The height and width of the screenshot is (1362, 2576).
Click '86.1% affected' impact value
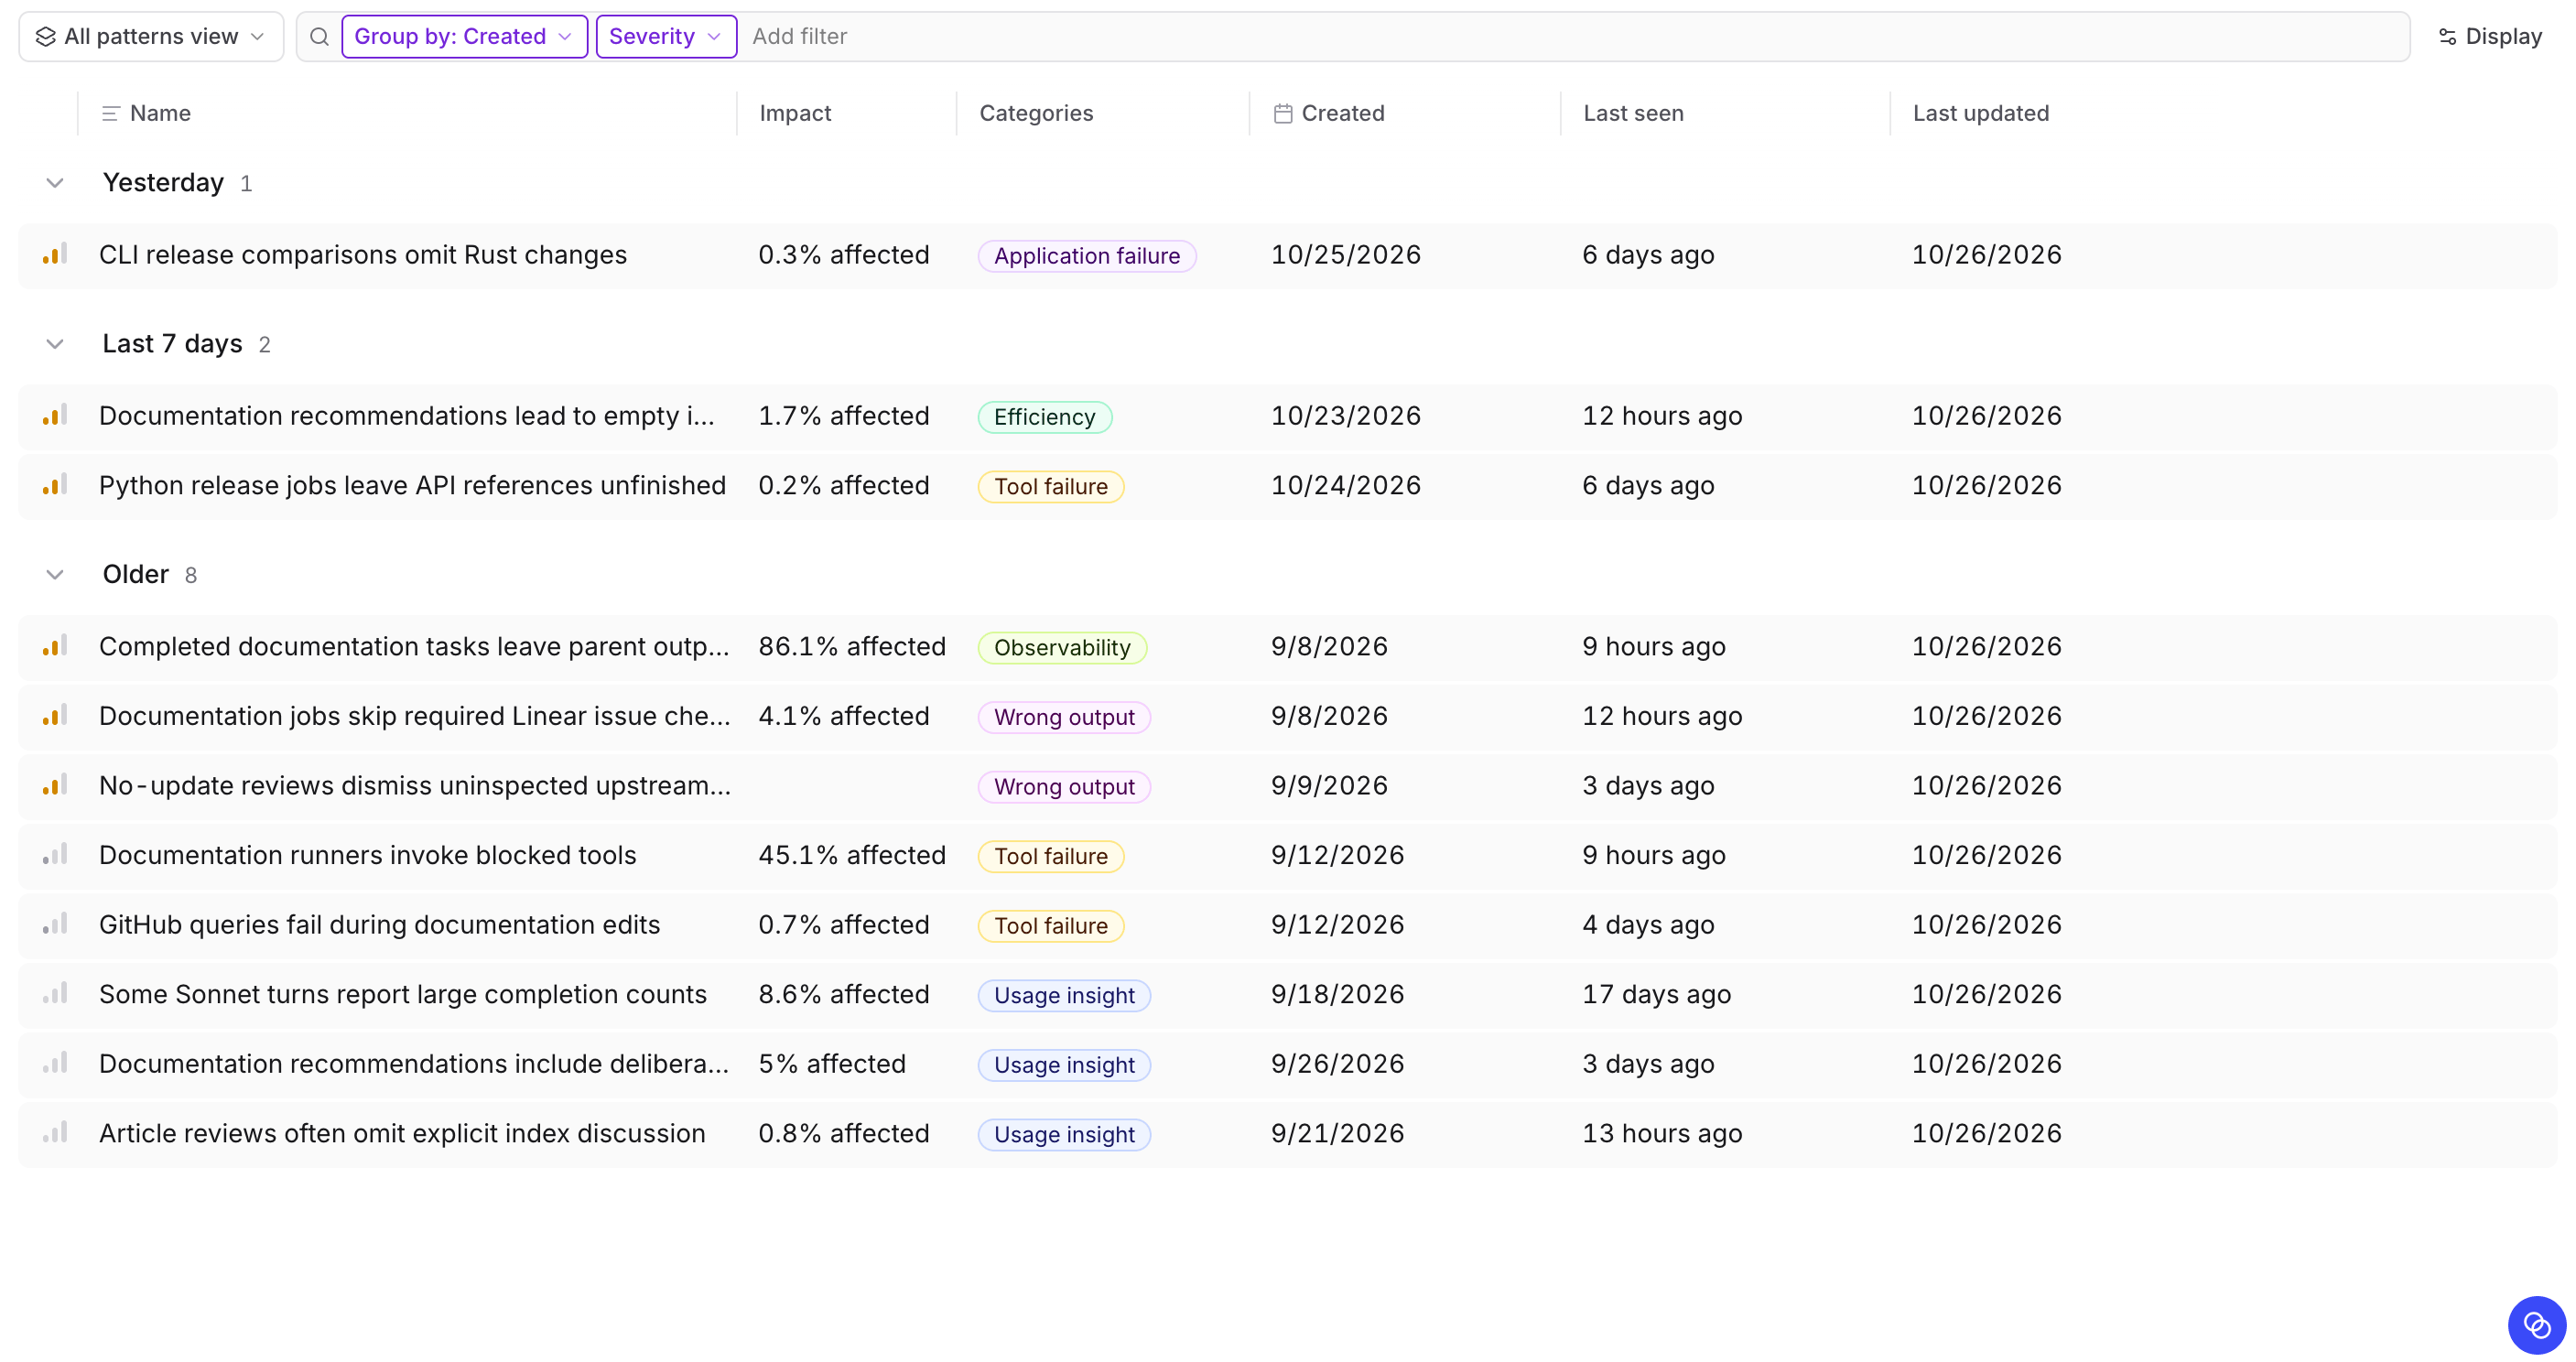pyautogui.click(x=852, y=647)
